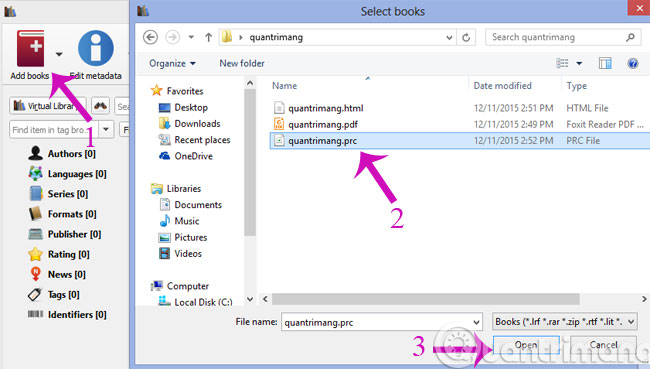Sort by Name column header
This screenshot has height=369, width=650.
[x=284, y=86]
